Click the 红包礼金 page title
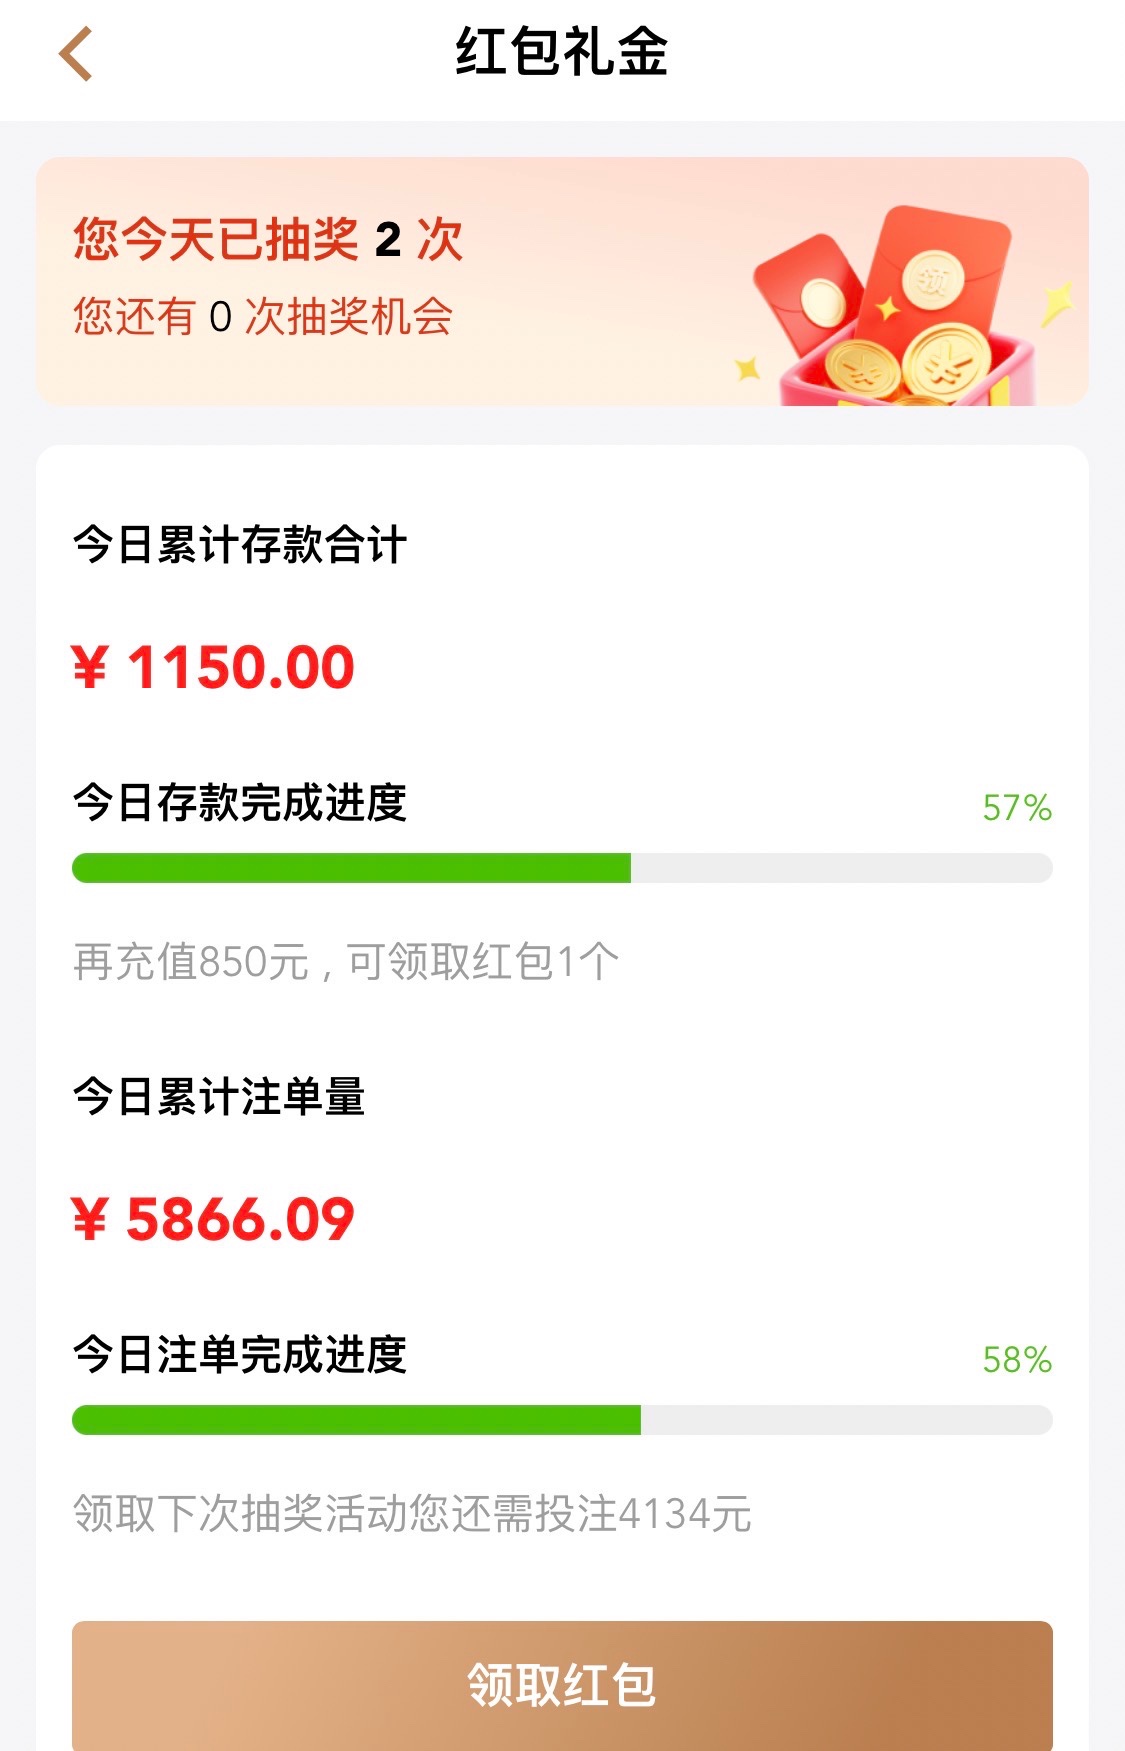The width and height of the screenshot is (1125, 1751). (562, 52)
